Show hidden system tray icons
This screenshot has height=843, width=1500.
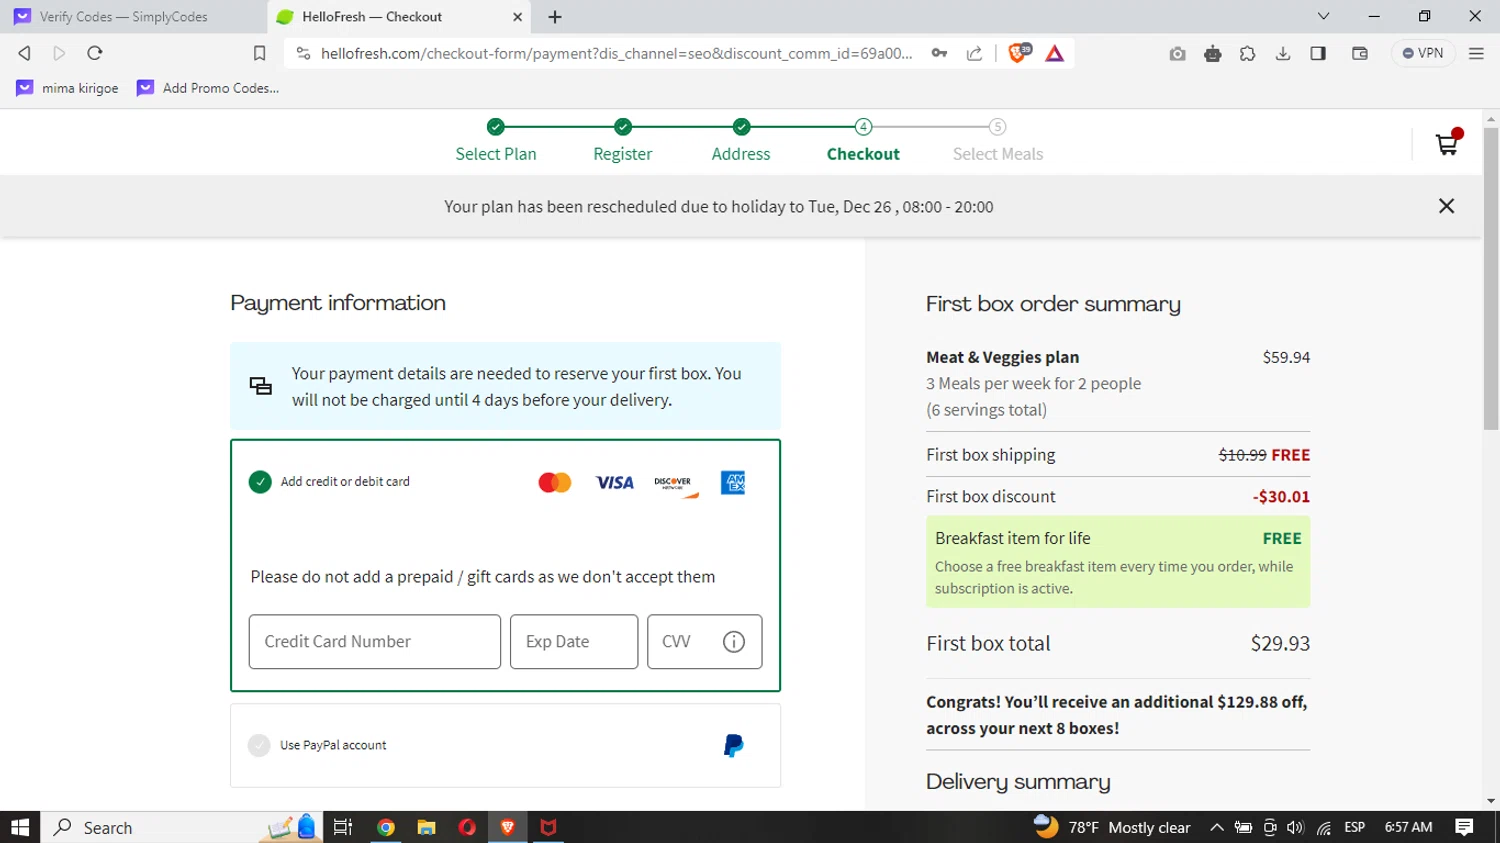(1216, 827)
